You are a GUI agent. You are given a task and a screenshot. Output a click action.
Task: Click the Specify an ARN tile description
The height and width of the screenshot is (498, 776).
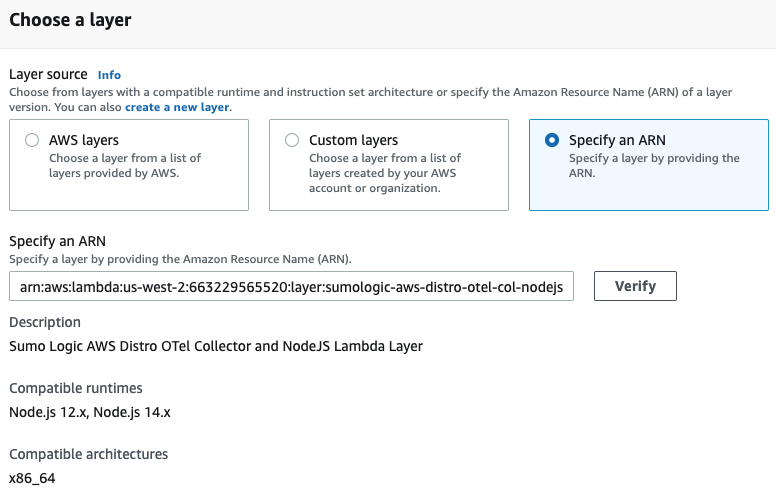click(654, 166)
